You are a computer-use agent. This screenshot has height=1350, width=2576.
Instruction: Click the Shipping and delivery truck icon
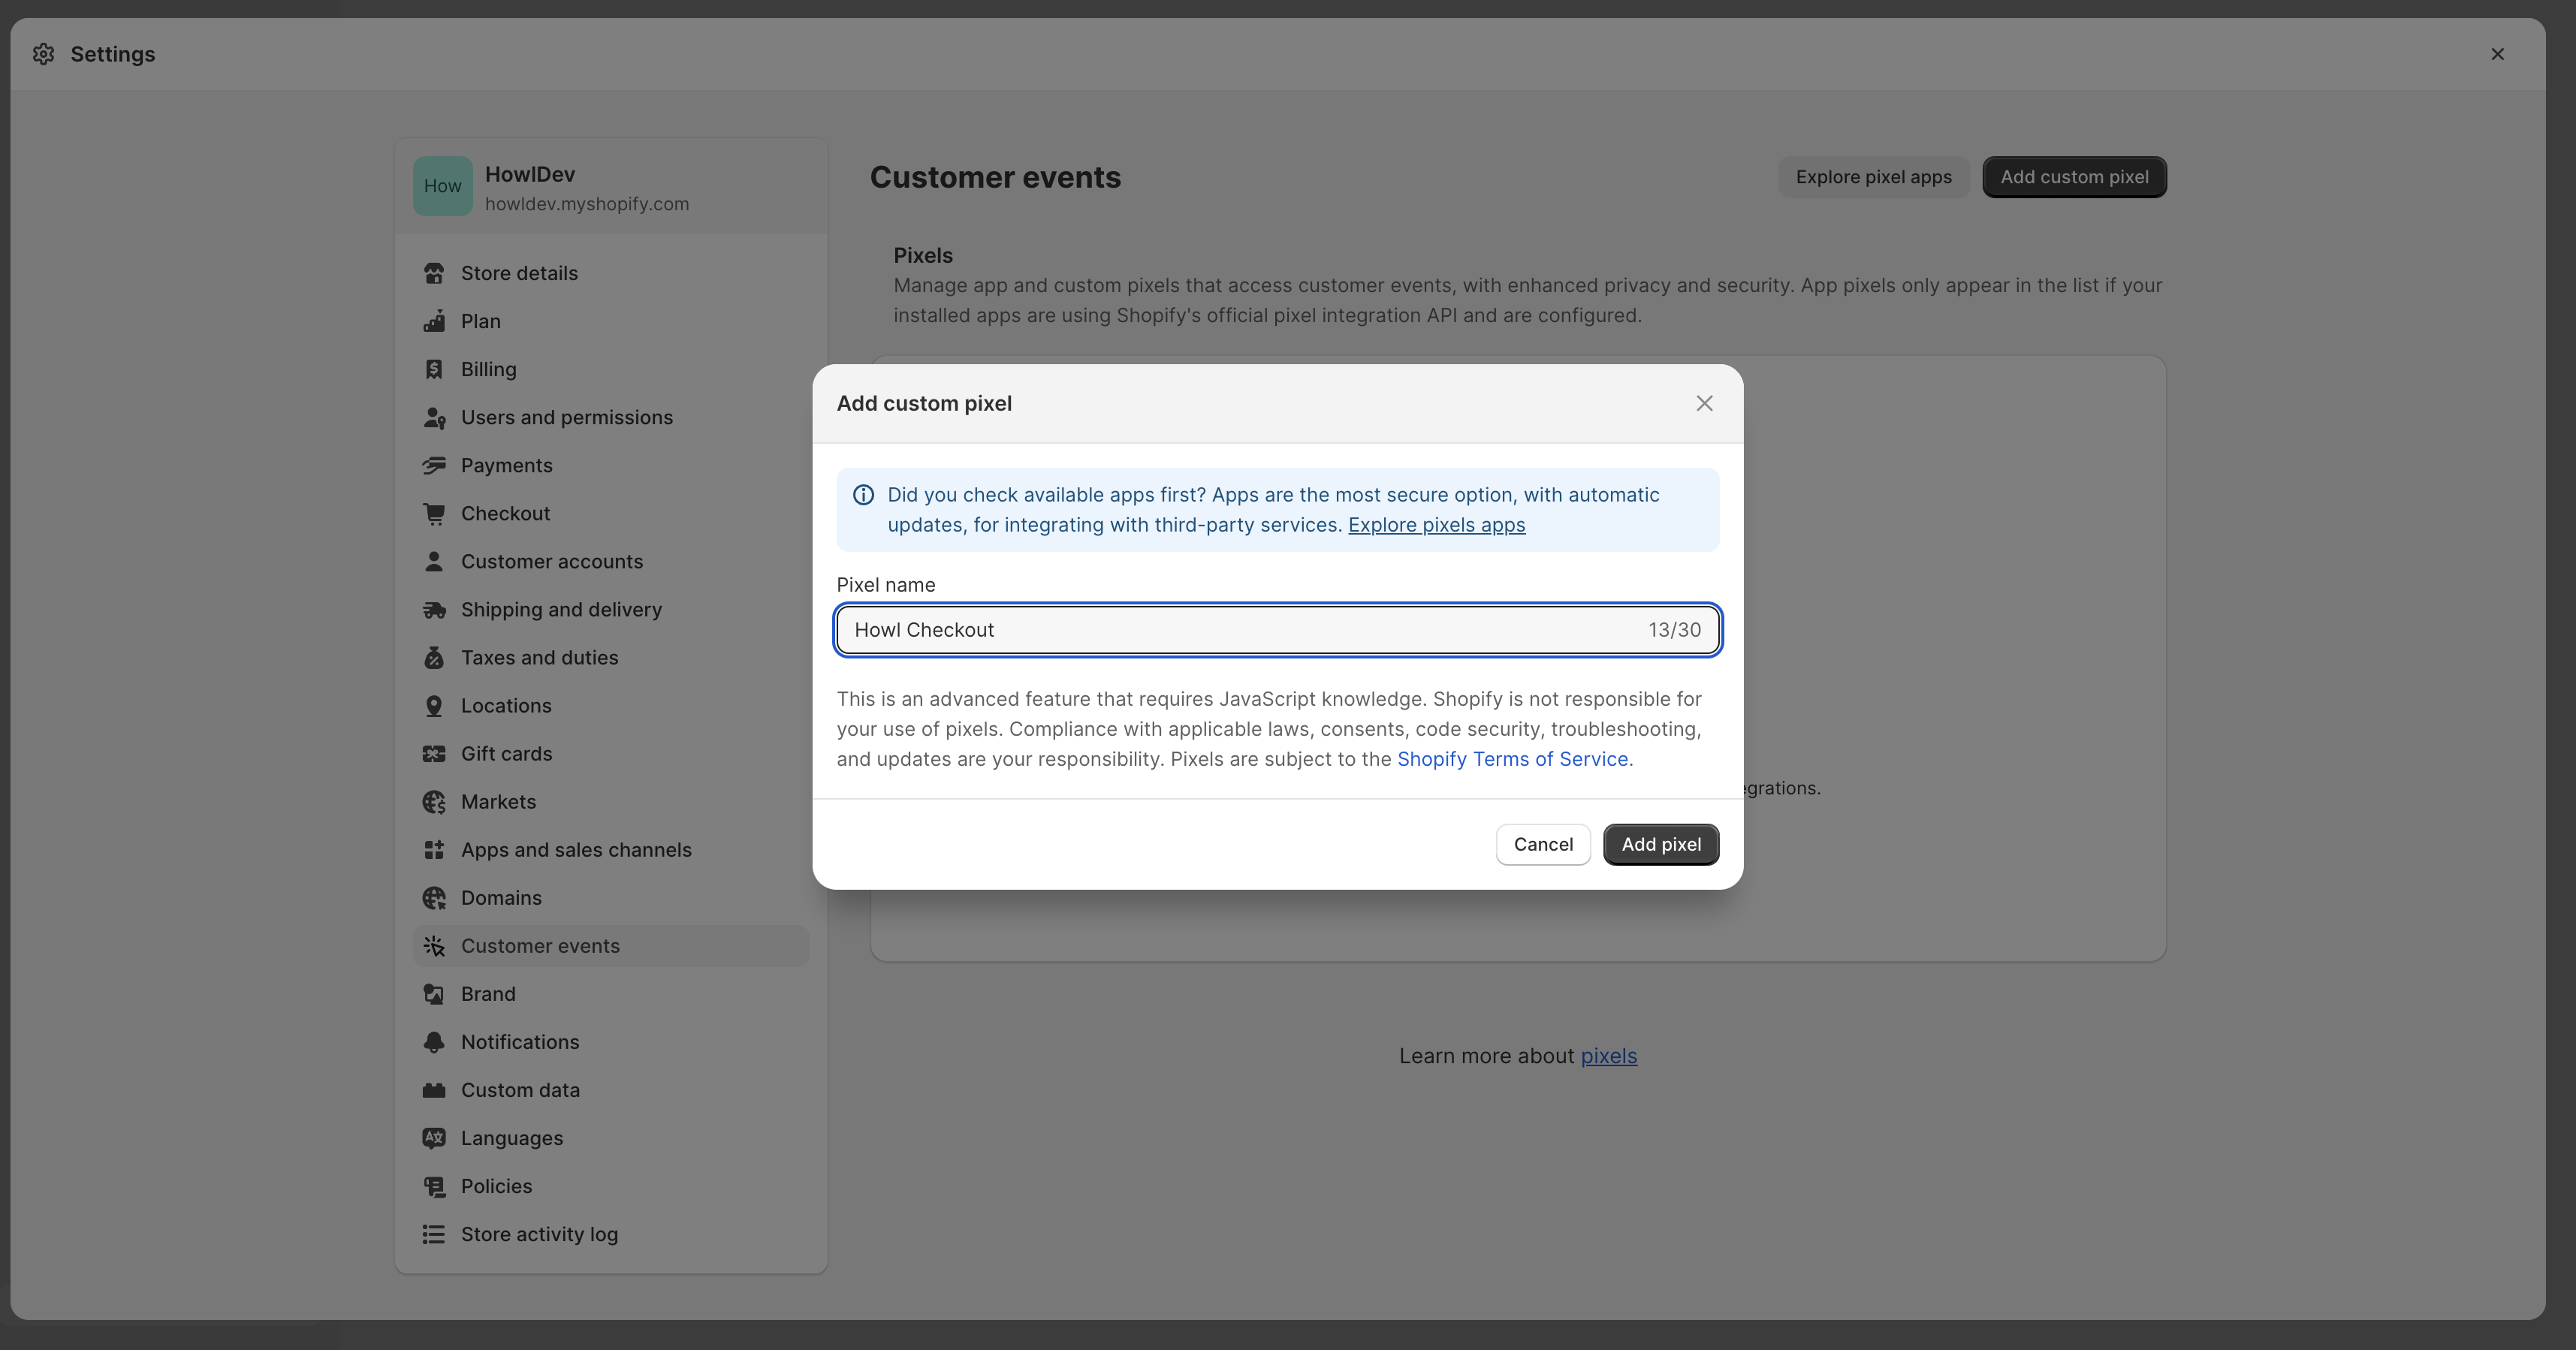[x=433, y=609]
